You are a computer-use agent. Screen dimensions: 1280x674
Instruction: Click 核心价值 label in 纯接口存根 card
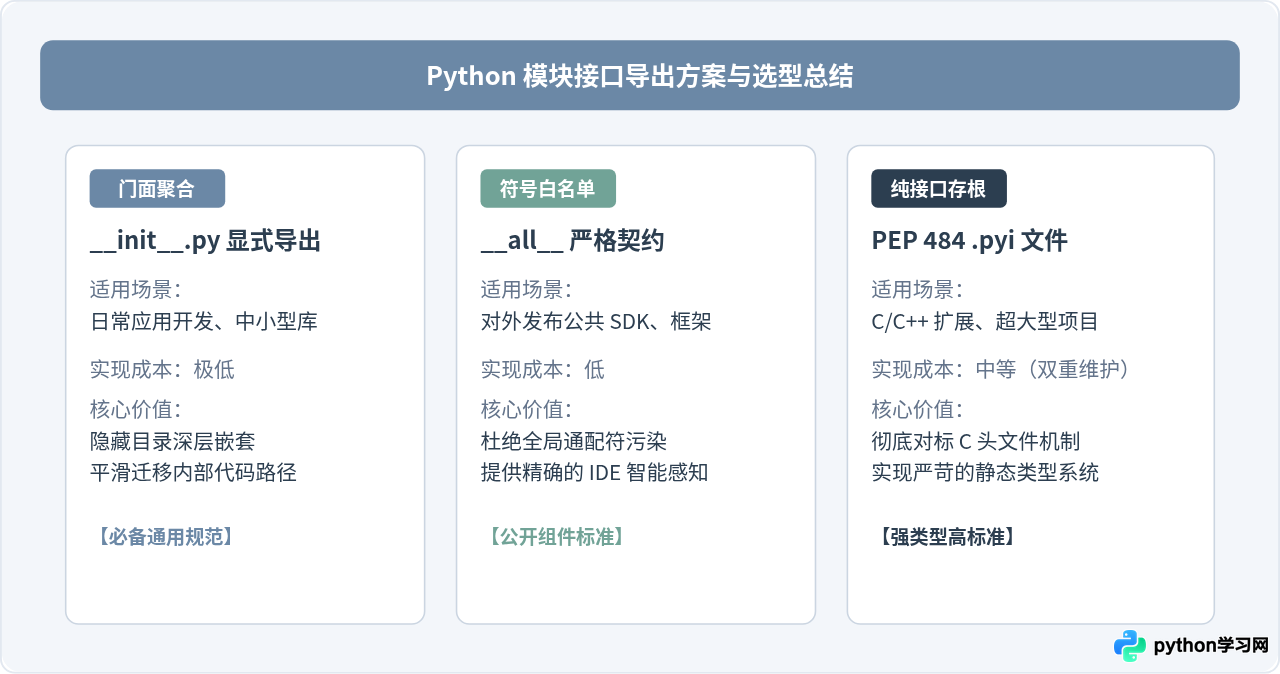pyautogui.click(x=918, y=410)
